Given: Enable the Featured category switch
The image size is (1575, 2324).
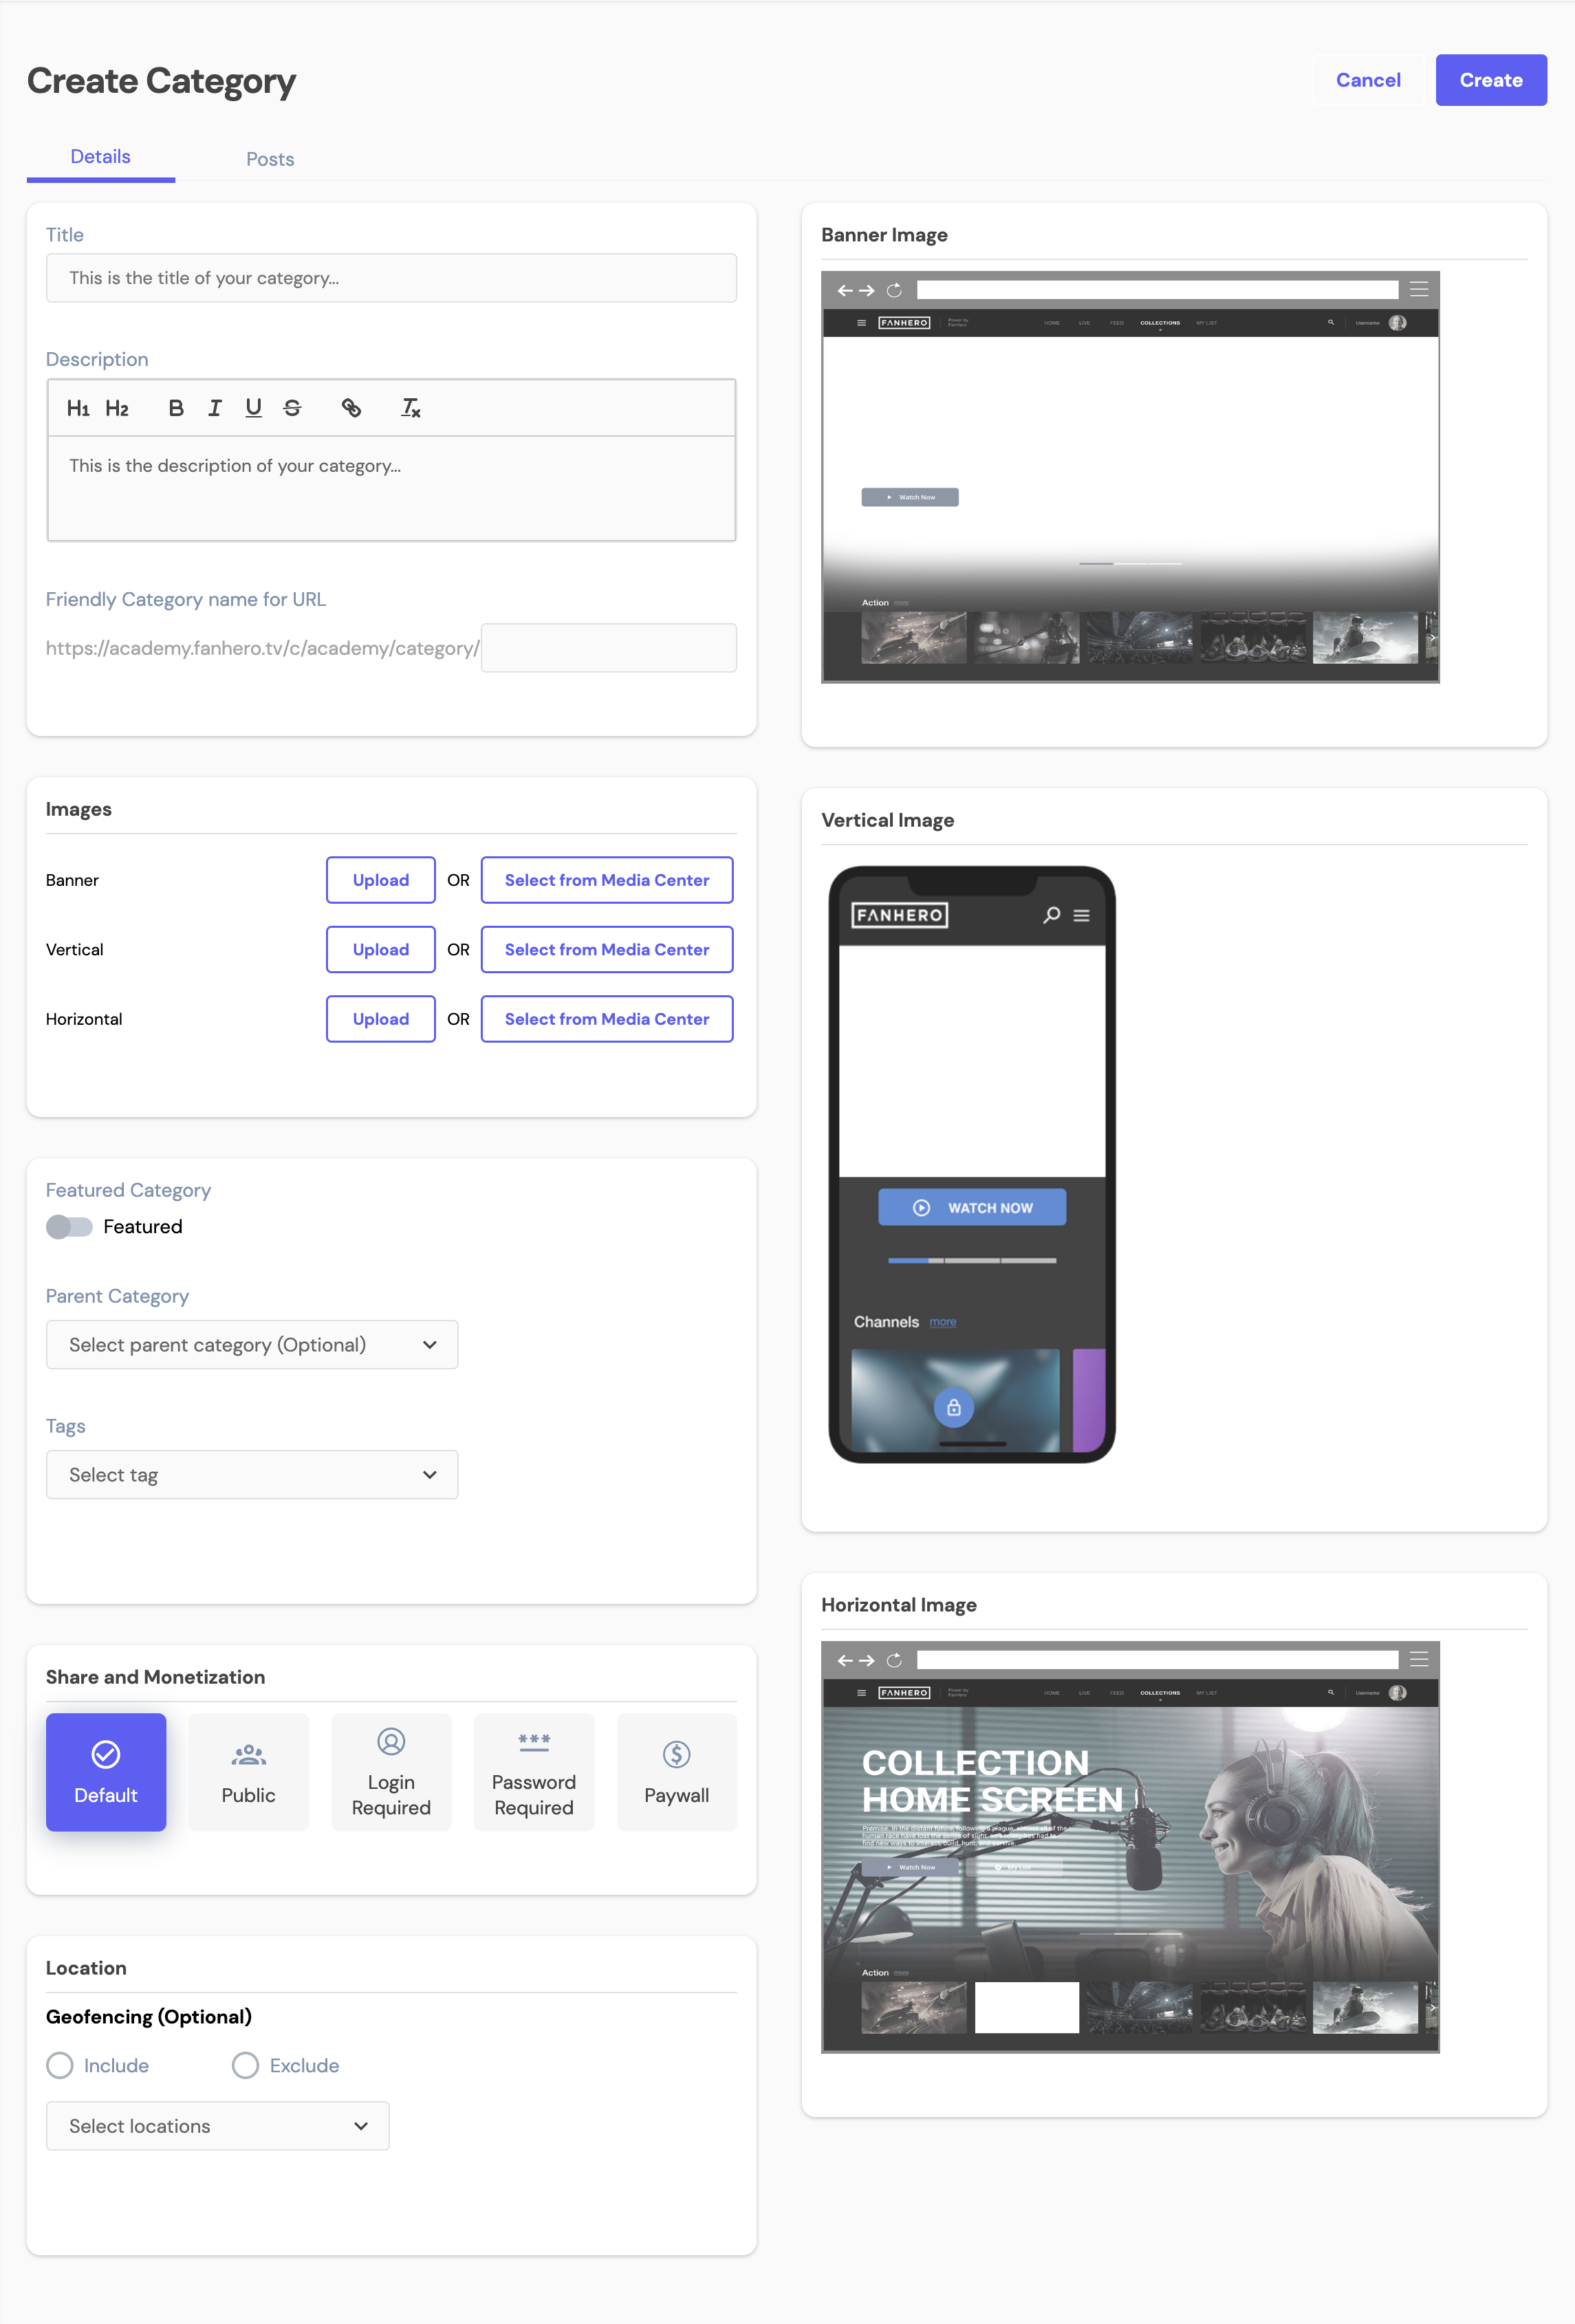Looking at the screenshot, I should [x=69, y=1226].
